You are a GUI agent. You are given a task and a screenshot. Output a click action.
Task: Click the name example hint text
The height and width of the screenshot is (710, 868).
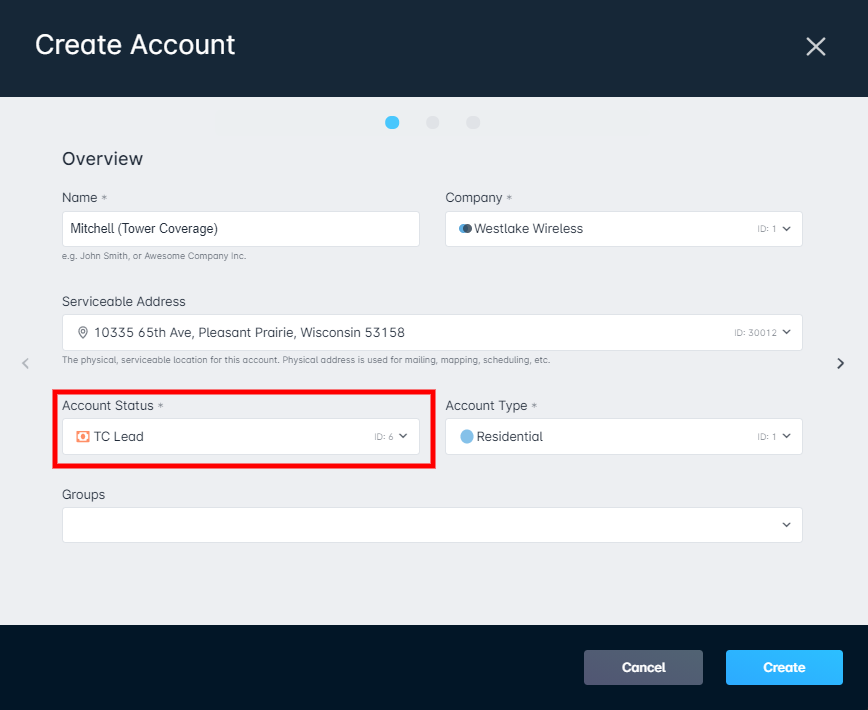[x=154, y=256]
